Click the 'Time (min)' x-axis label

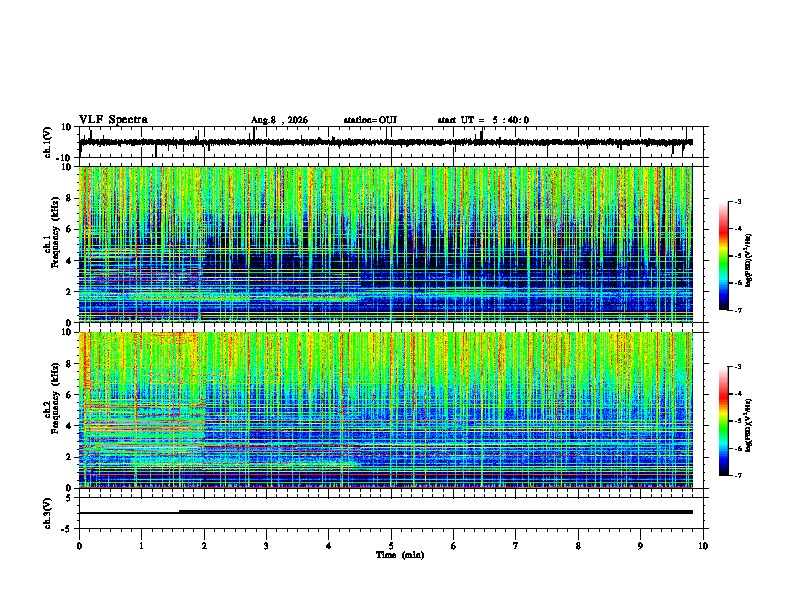tap(400, 555)
